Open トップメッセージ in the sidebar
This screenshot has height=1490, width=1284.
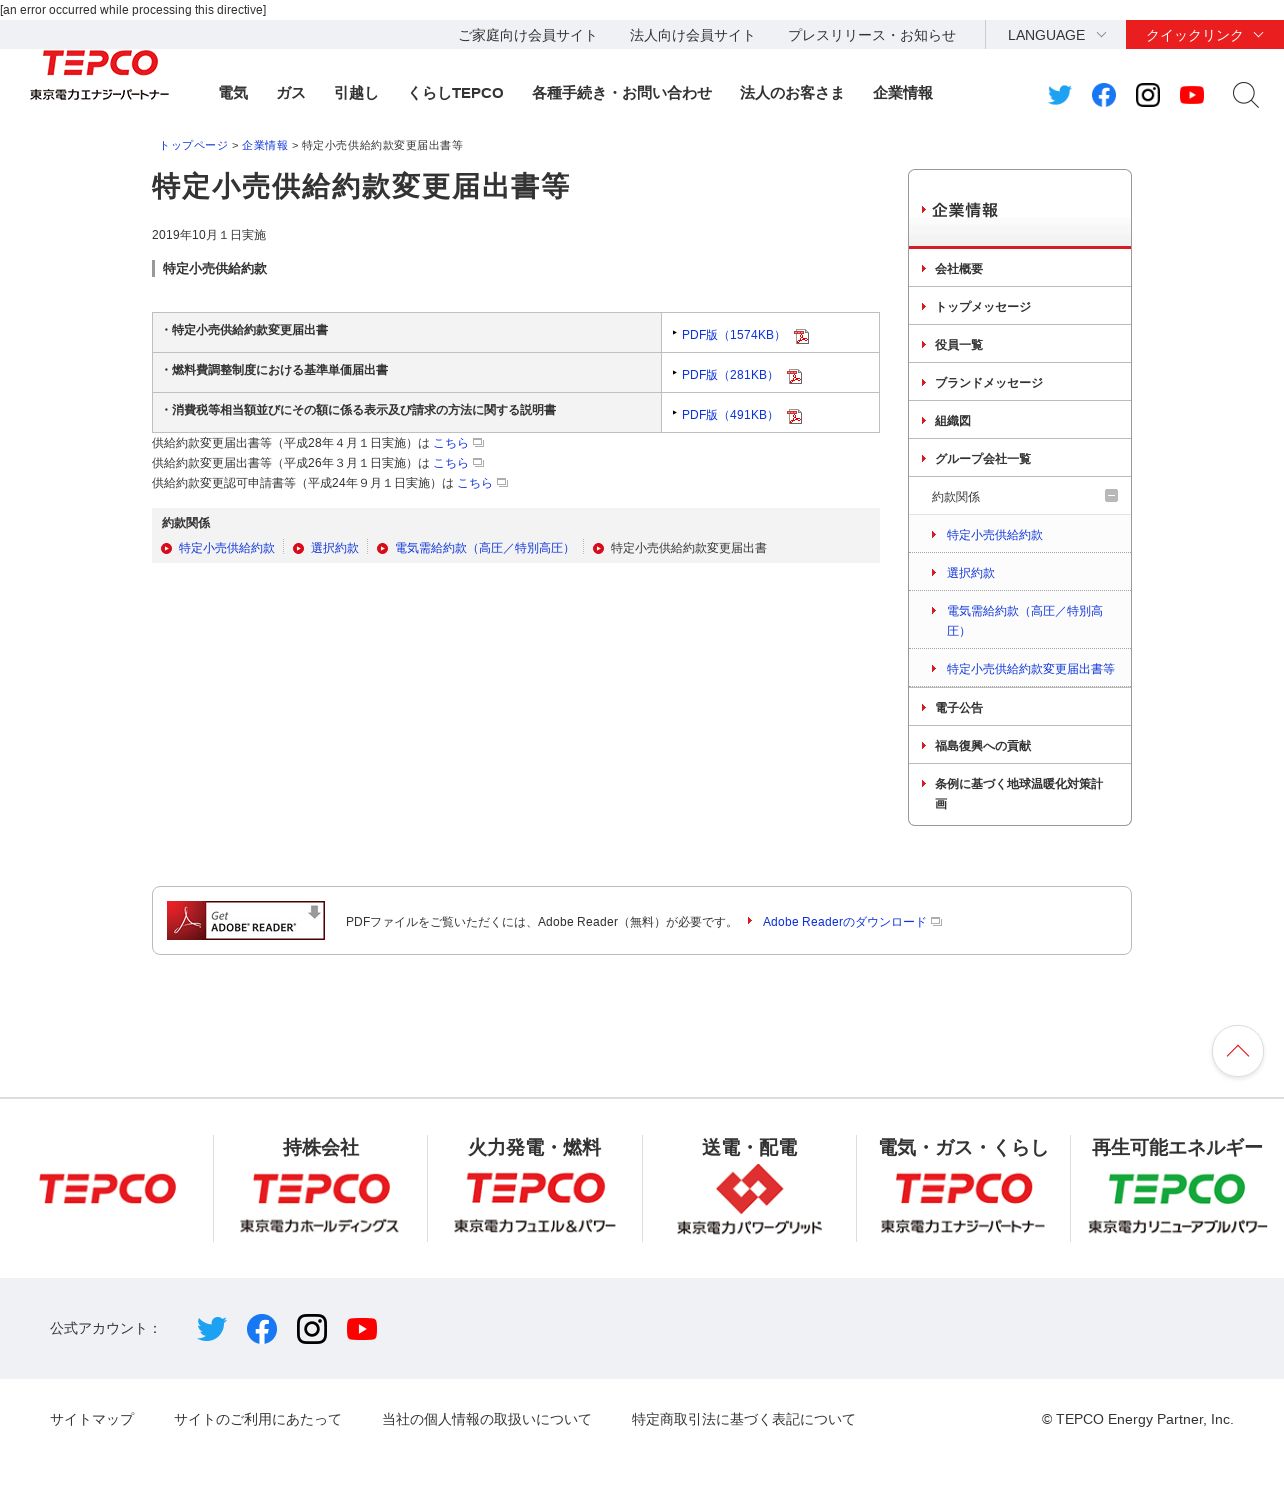[x=1020, y=307]
